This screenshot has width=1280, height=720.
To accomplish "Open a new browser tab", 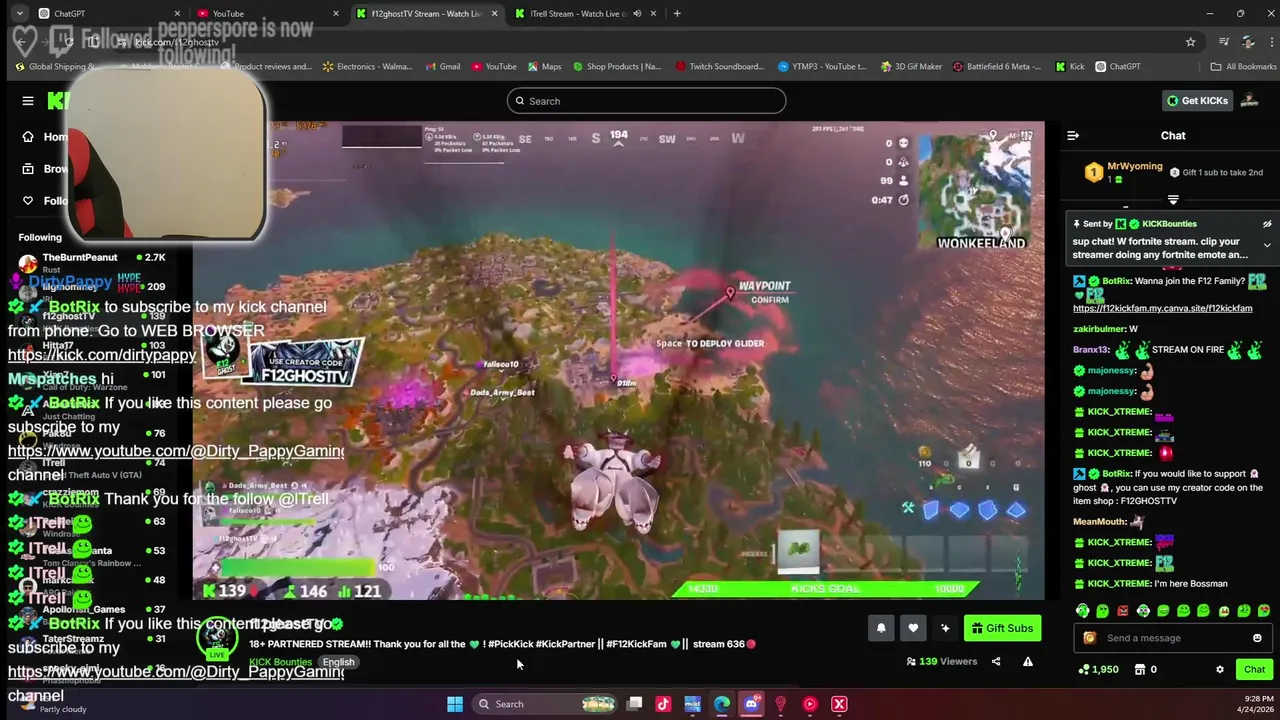I will (677, 14).
